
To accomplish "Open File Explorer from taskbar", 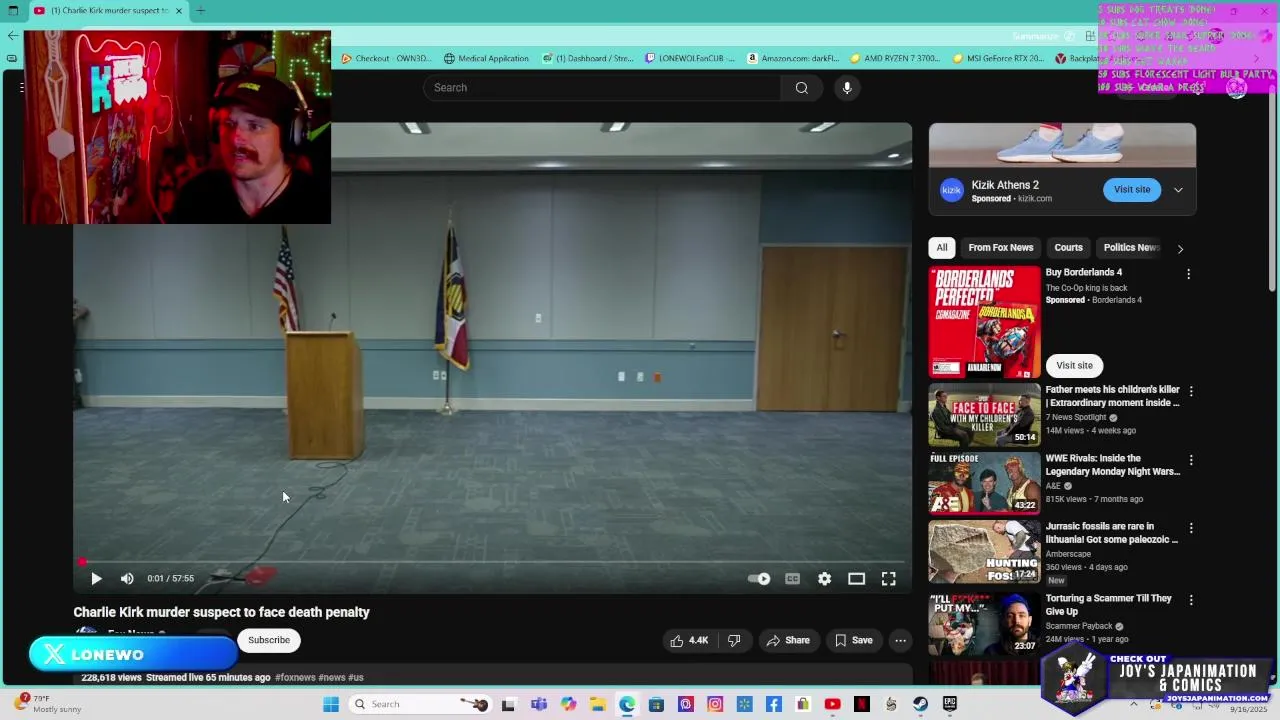I will pos(597,704).
